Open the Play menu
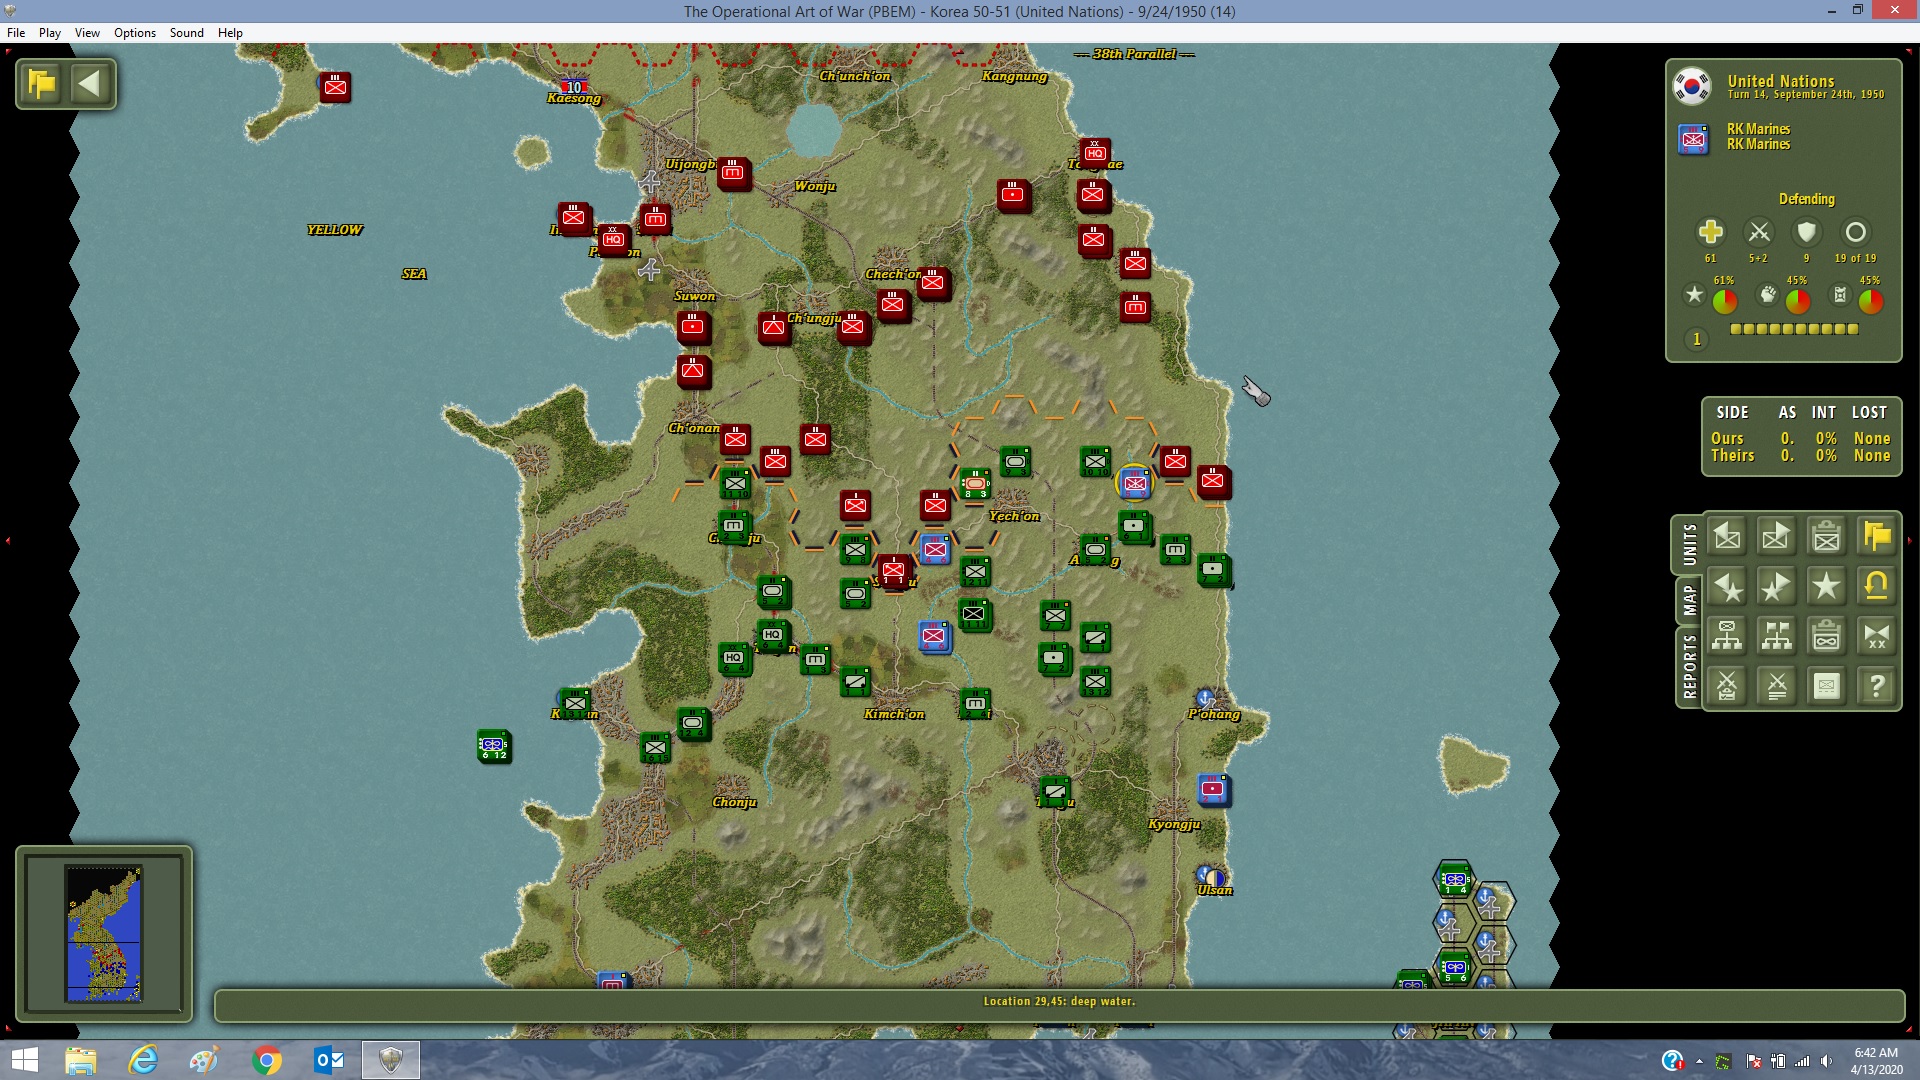 click(x=50, y=33)
